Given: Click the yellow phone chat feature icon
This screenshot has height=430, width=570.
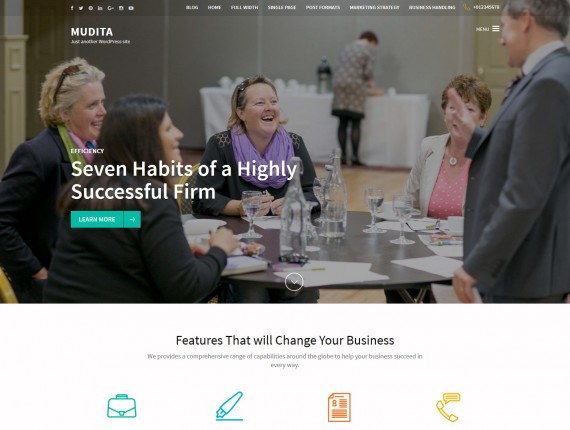Looking at the screenshot, I should tap(448, 407).
